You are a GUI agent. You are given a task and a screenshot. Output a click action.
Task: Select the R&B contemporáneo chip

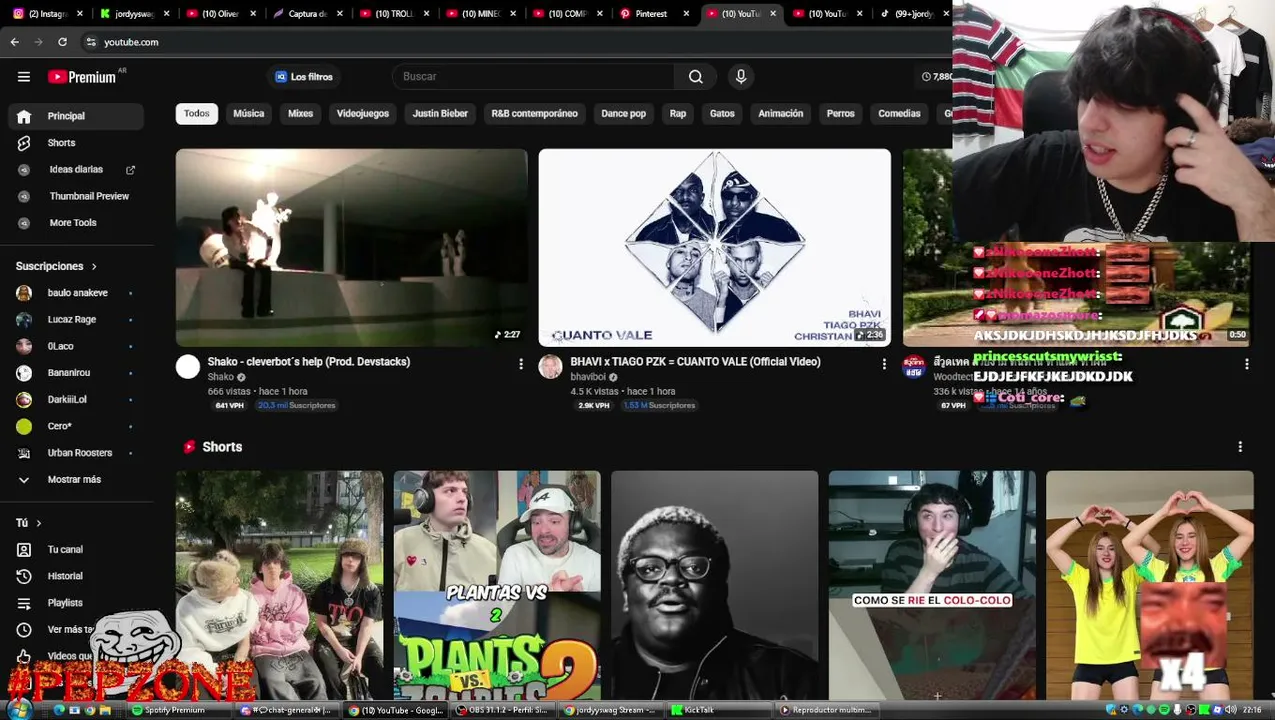pyautogui.click(x=535, y=114)
